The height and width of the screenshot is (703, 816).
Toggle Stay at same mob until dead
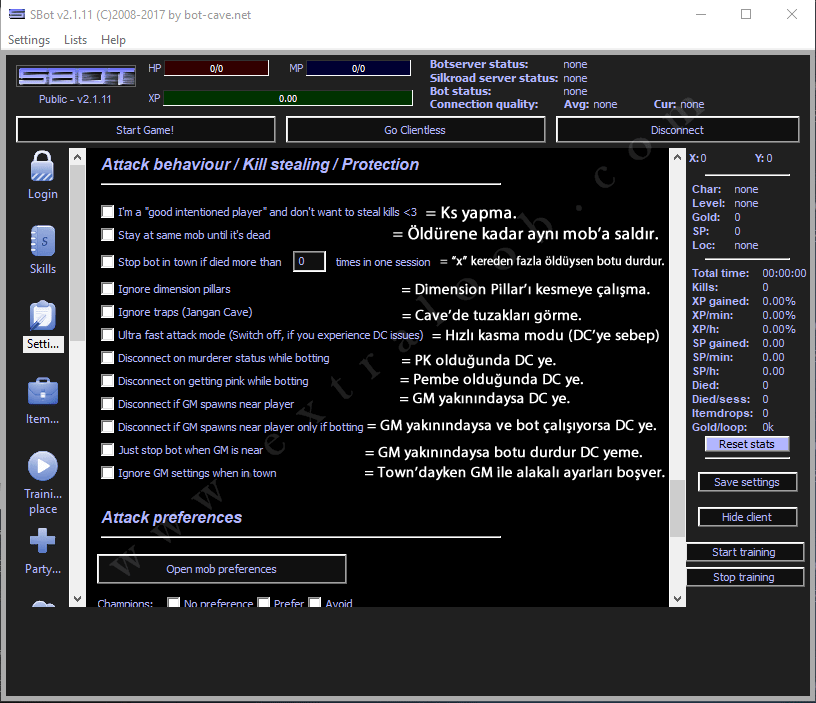pyautogui.click(x=108, y=235)
